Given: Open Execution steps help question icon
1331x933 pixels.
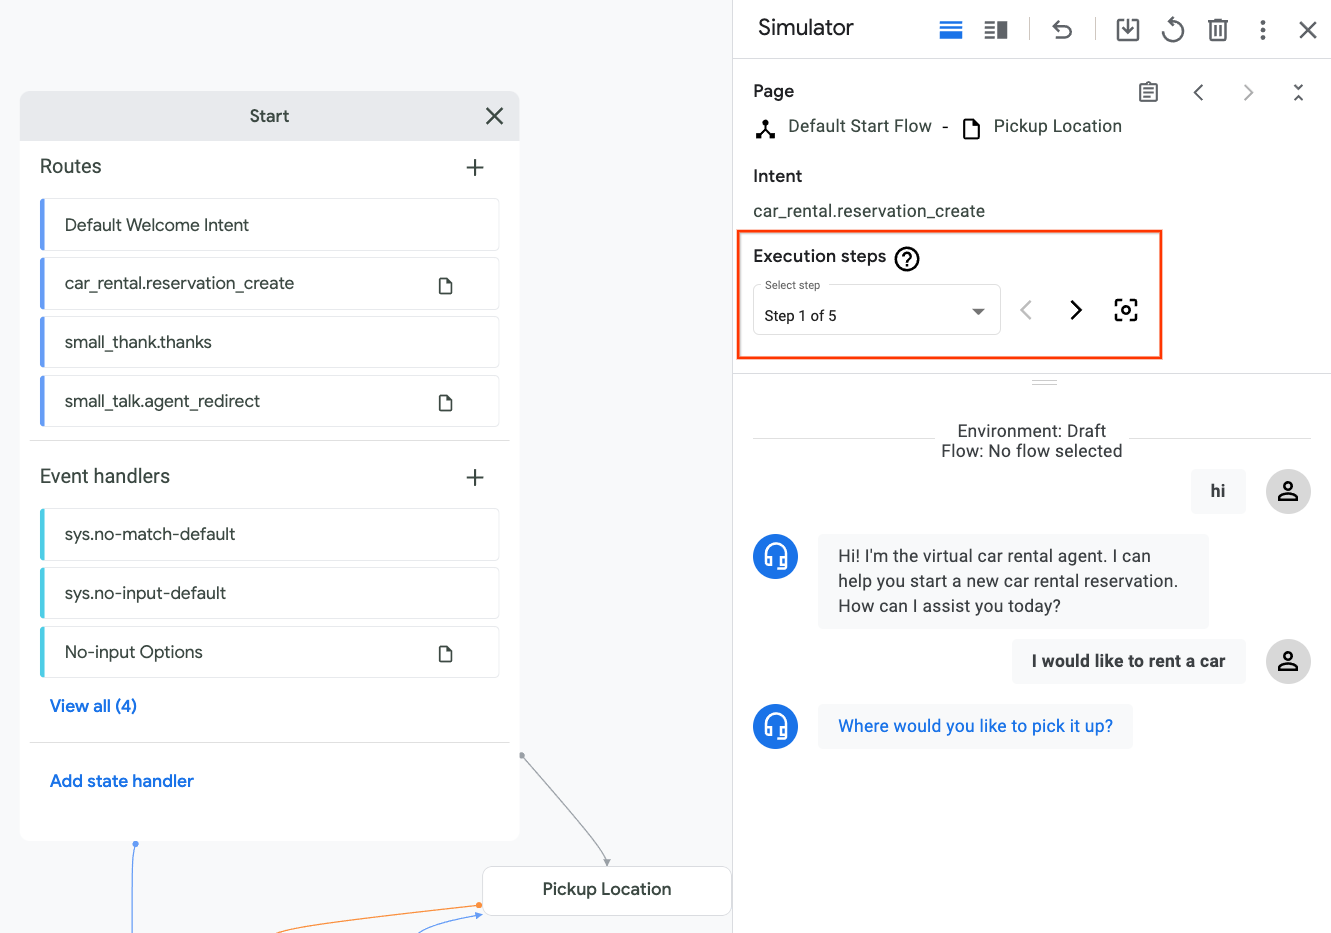Looking at the screenshot, I should (x=906, y=259).
